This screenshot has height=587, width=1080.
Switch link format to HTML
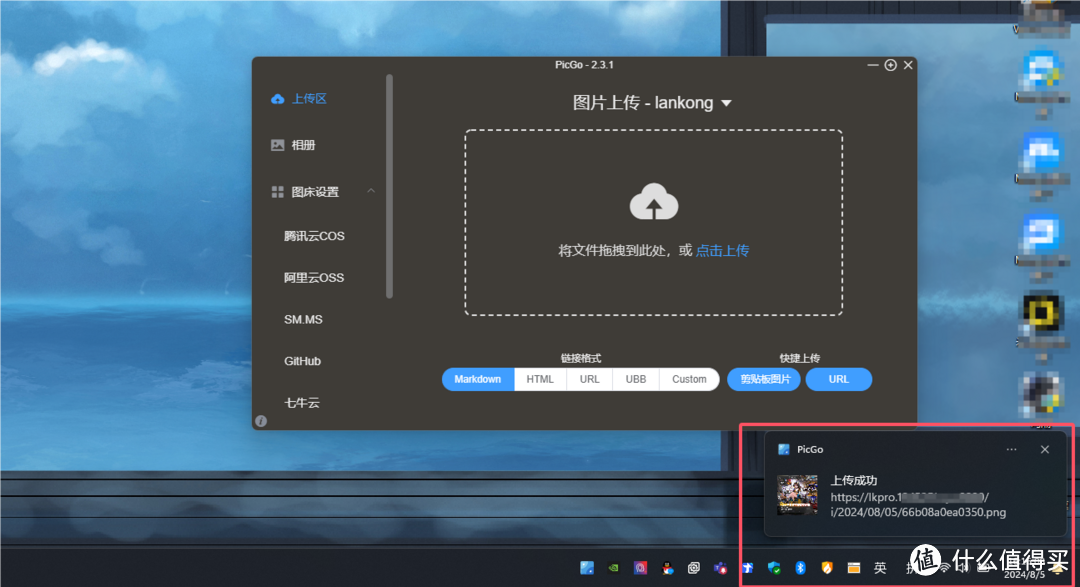pos(539,379)
